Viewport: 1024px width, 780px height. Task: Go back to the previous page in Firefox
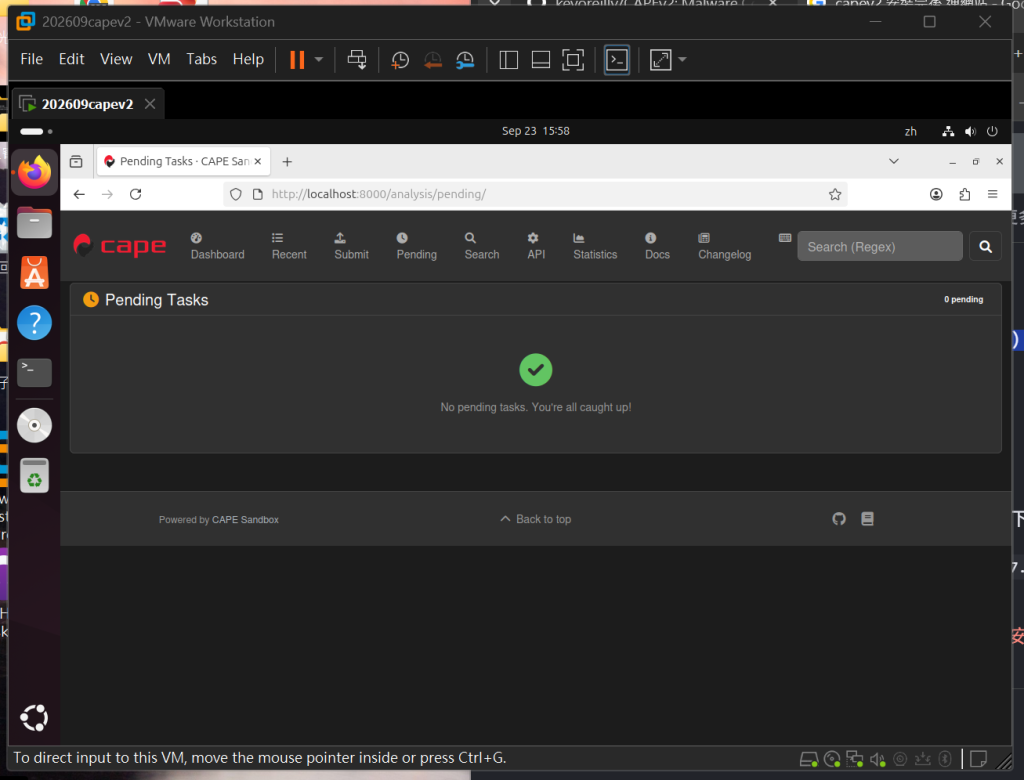tap(79, 194)
